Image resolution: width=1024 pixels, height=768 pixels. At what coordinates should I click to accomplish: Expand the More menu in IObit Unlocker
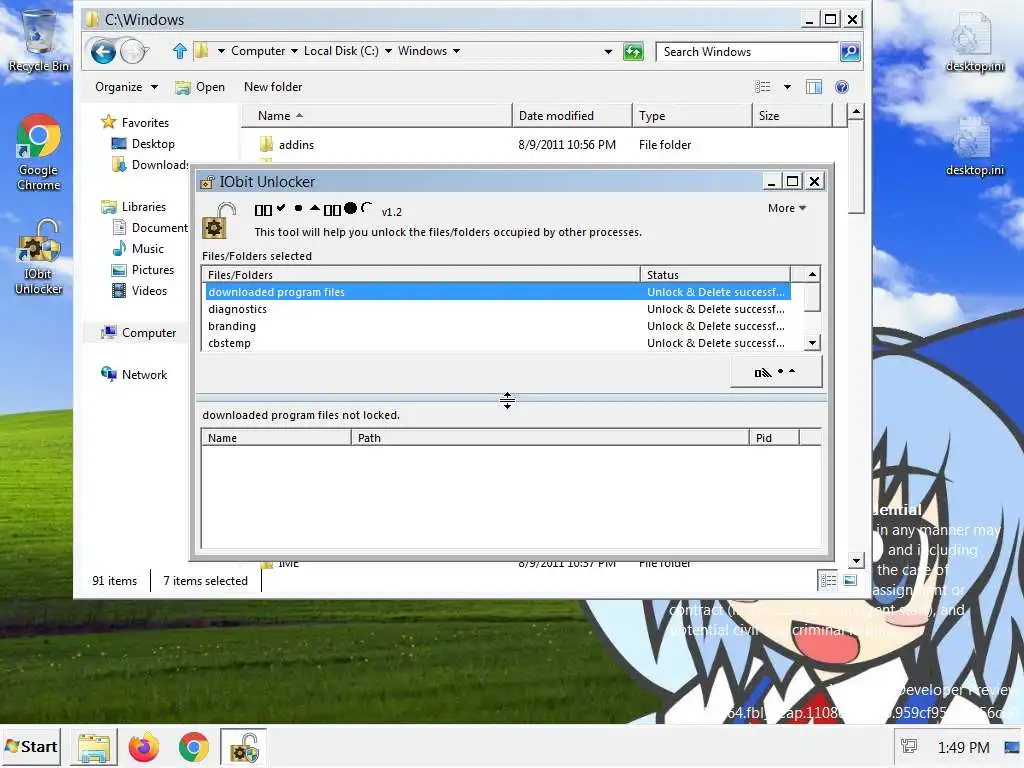click(x=787, y=208)
